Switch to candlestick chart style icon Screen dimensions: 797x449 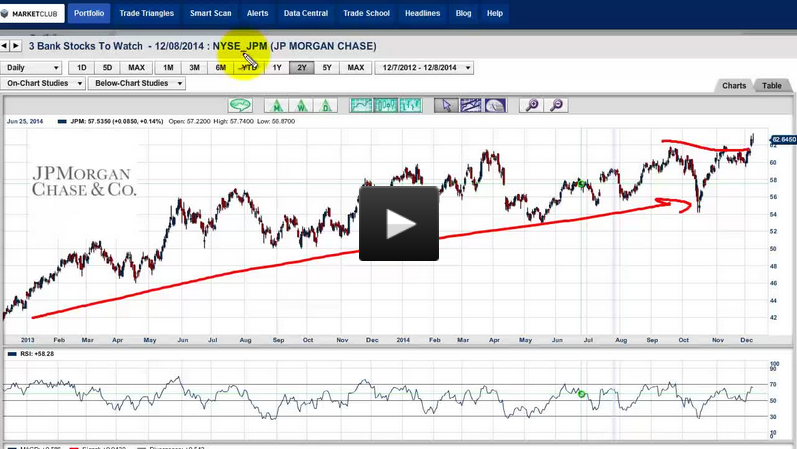coord(386,105)
